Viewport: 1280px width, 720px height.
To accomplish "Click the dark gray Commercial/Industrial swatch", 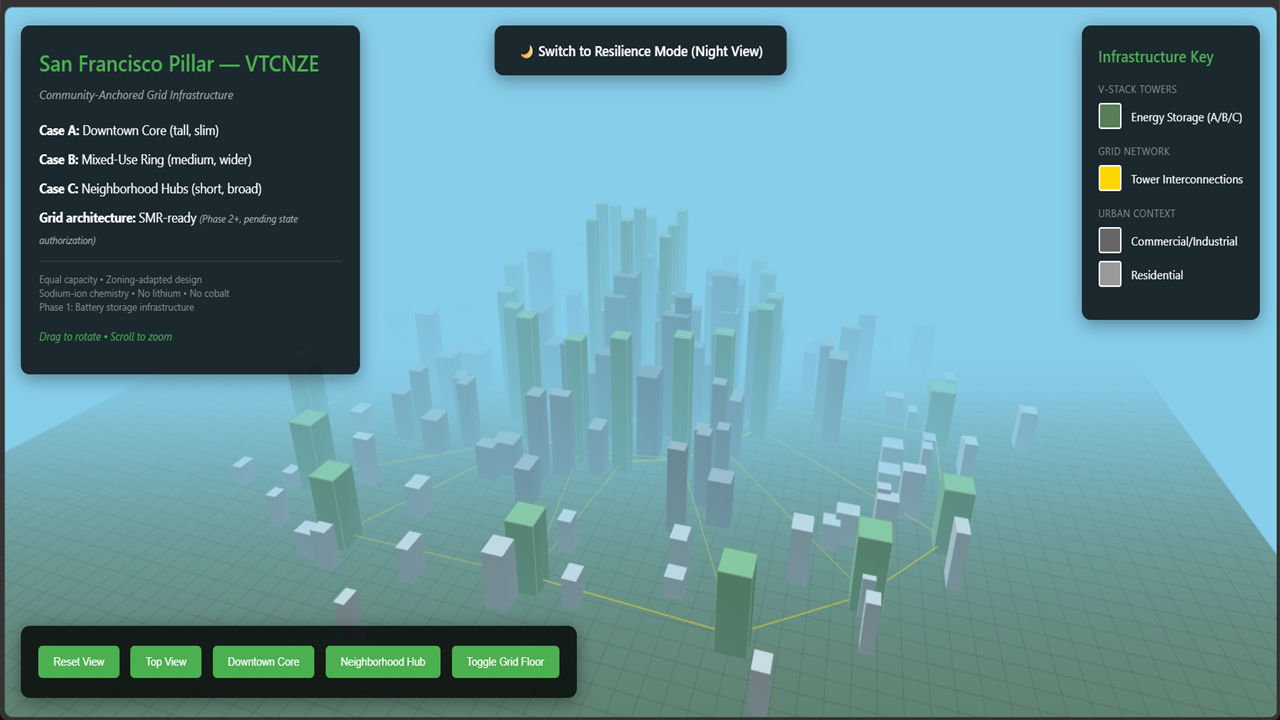I will coord(1110,241).
